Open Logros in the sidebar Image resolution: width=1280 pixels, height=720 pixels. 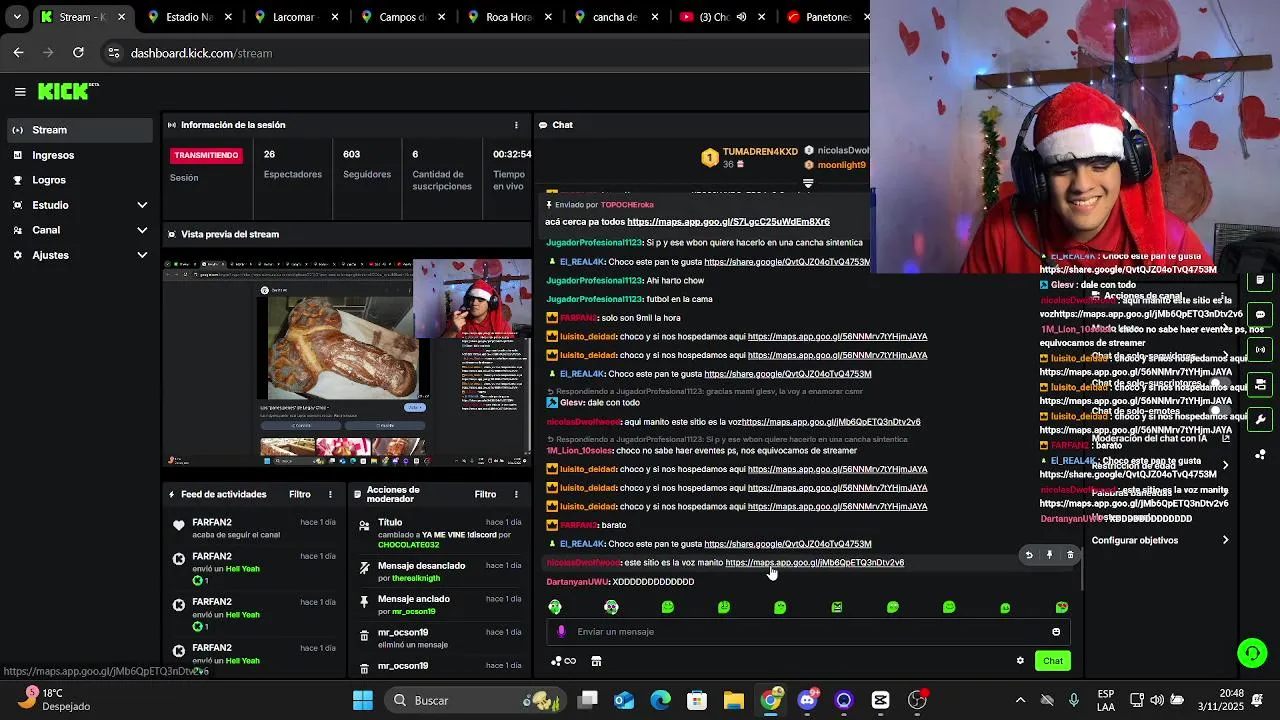click(81, 180)
